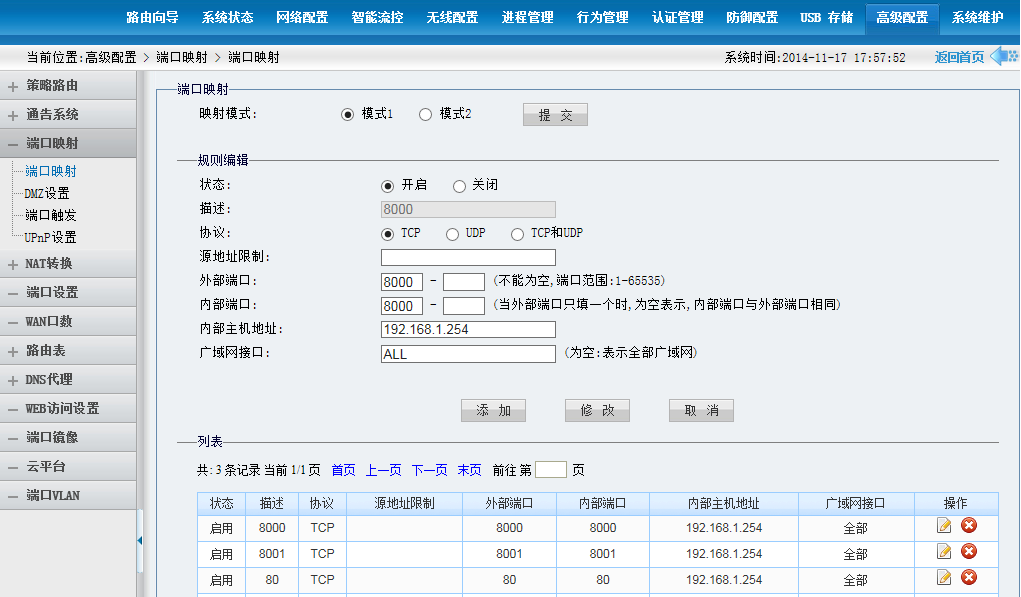Delete the port 80 mapping entry
Screen dimensions: 1021x597
(x=968, y=577)
